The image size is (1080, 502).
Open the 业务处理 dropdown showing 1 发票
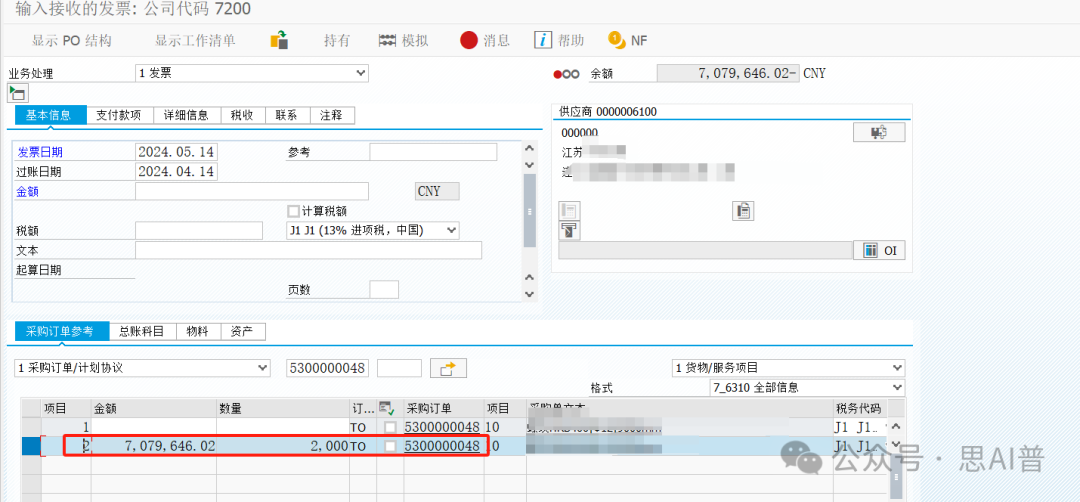pyautogui.click(x=251, y=73)
